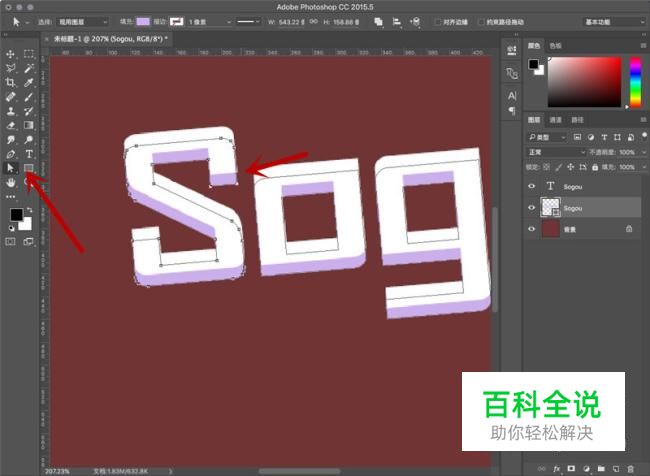Screen dimensions: 650x476
Task: Enable the 约束路径拖动 checkbox
Action: tap(482, 22)
